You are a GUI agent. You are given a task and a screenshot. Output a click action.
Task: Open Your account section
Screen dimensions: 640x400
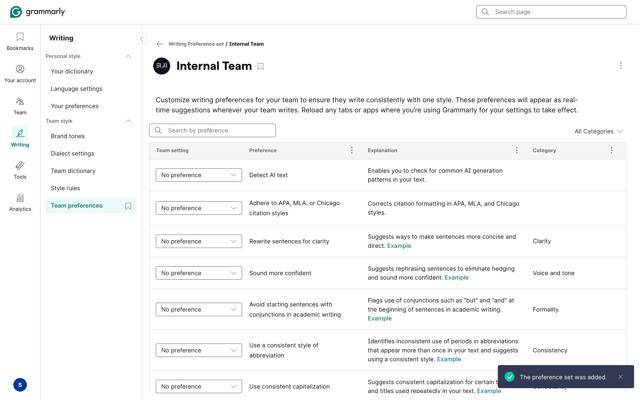point(20,73)
